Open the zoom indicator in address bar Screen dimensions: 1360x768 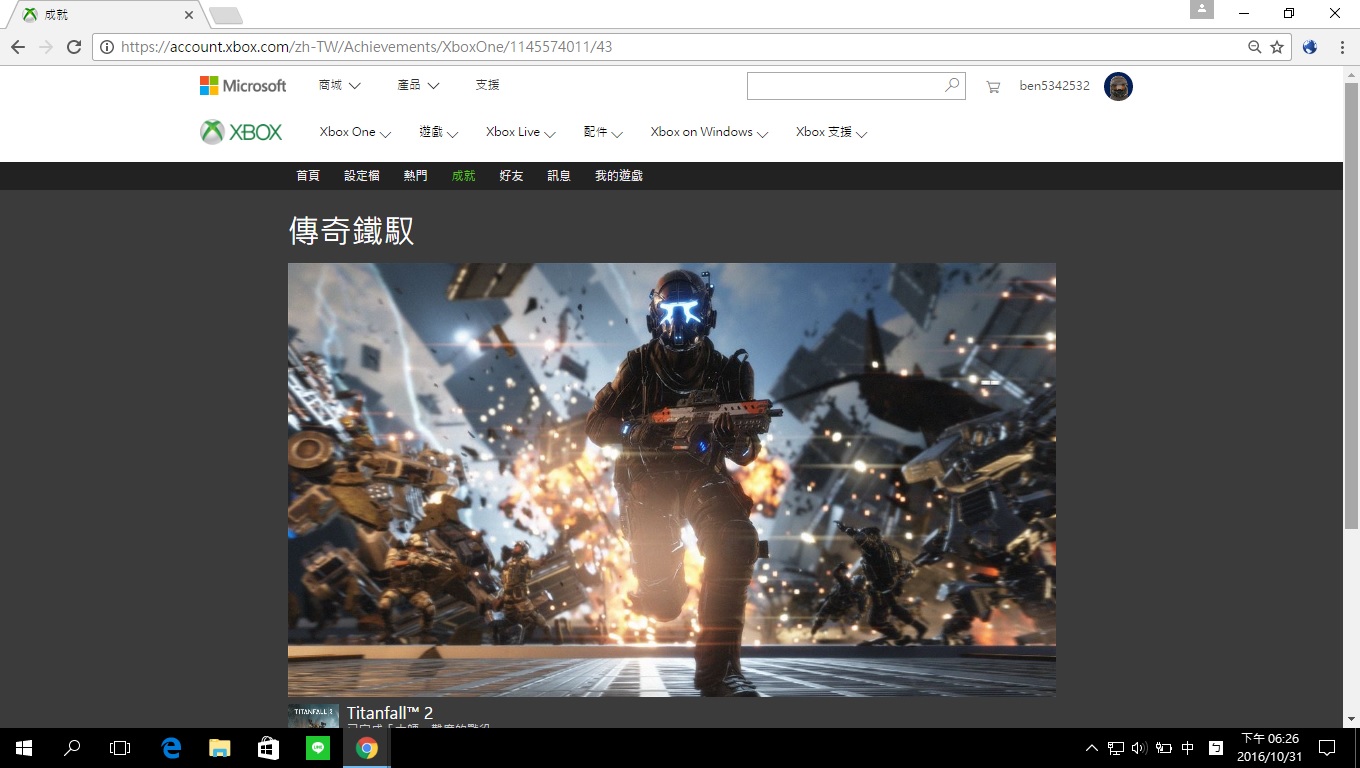coord(1255,47)
